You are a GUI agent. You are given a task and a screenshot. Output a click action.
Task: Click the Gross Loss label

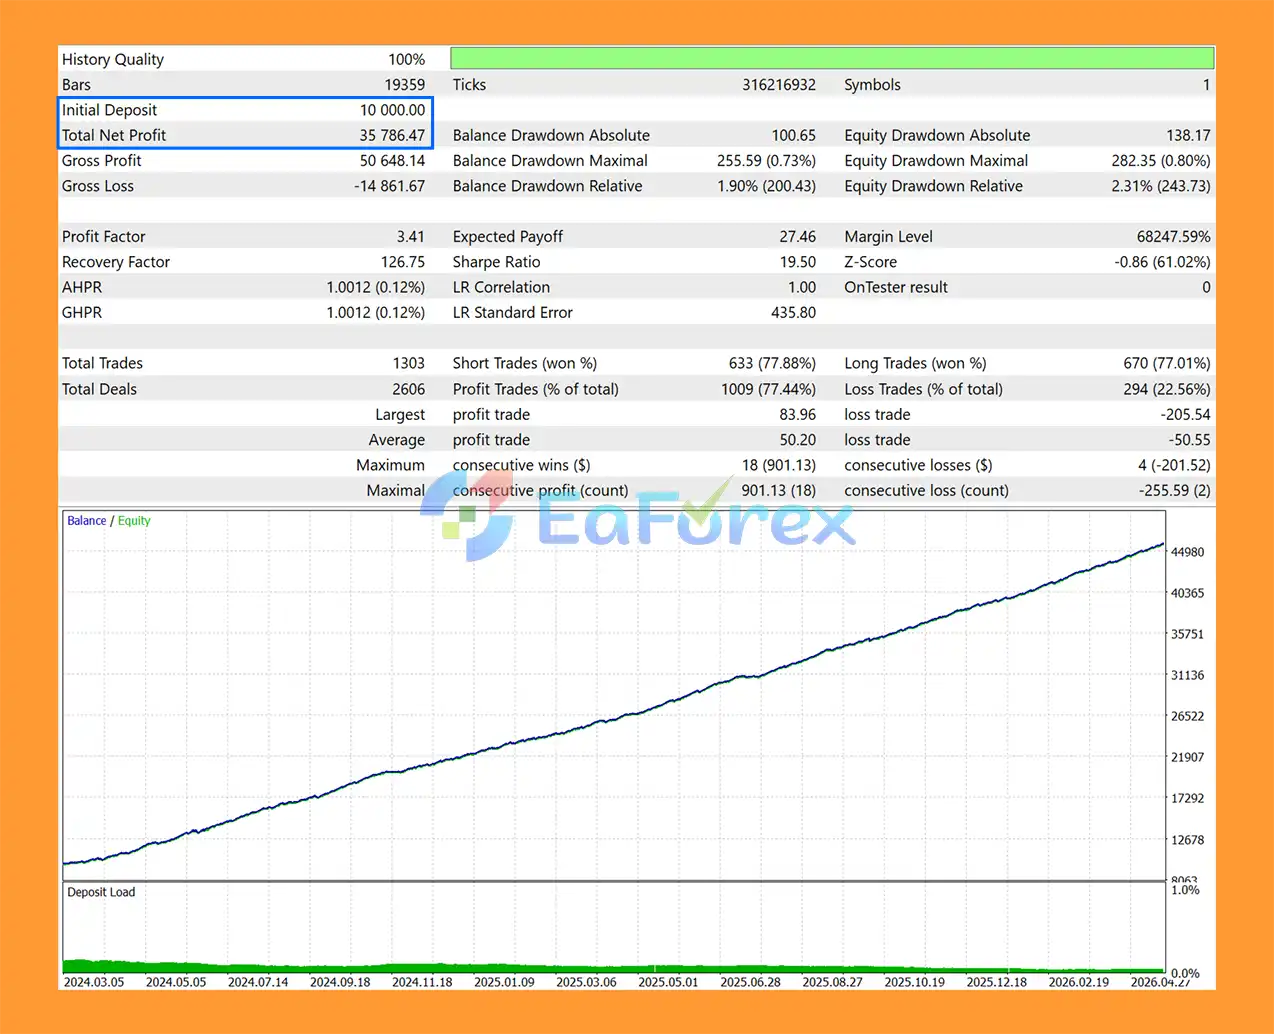coord(98,186)
